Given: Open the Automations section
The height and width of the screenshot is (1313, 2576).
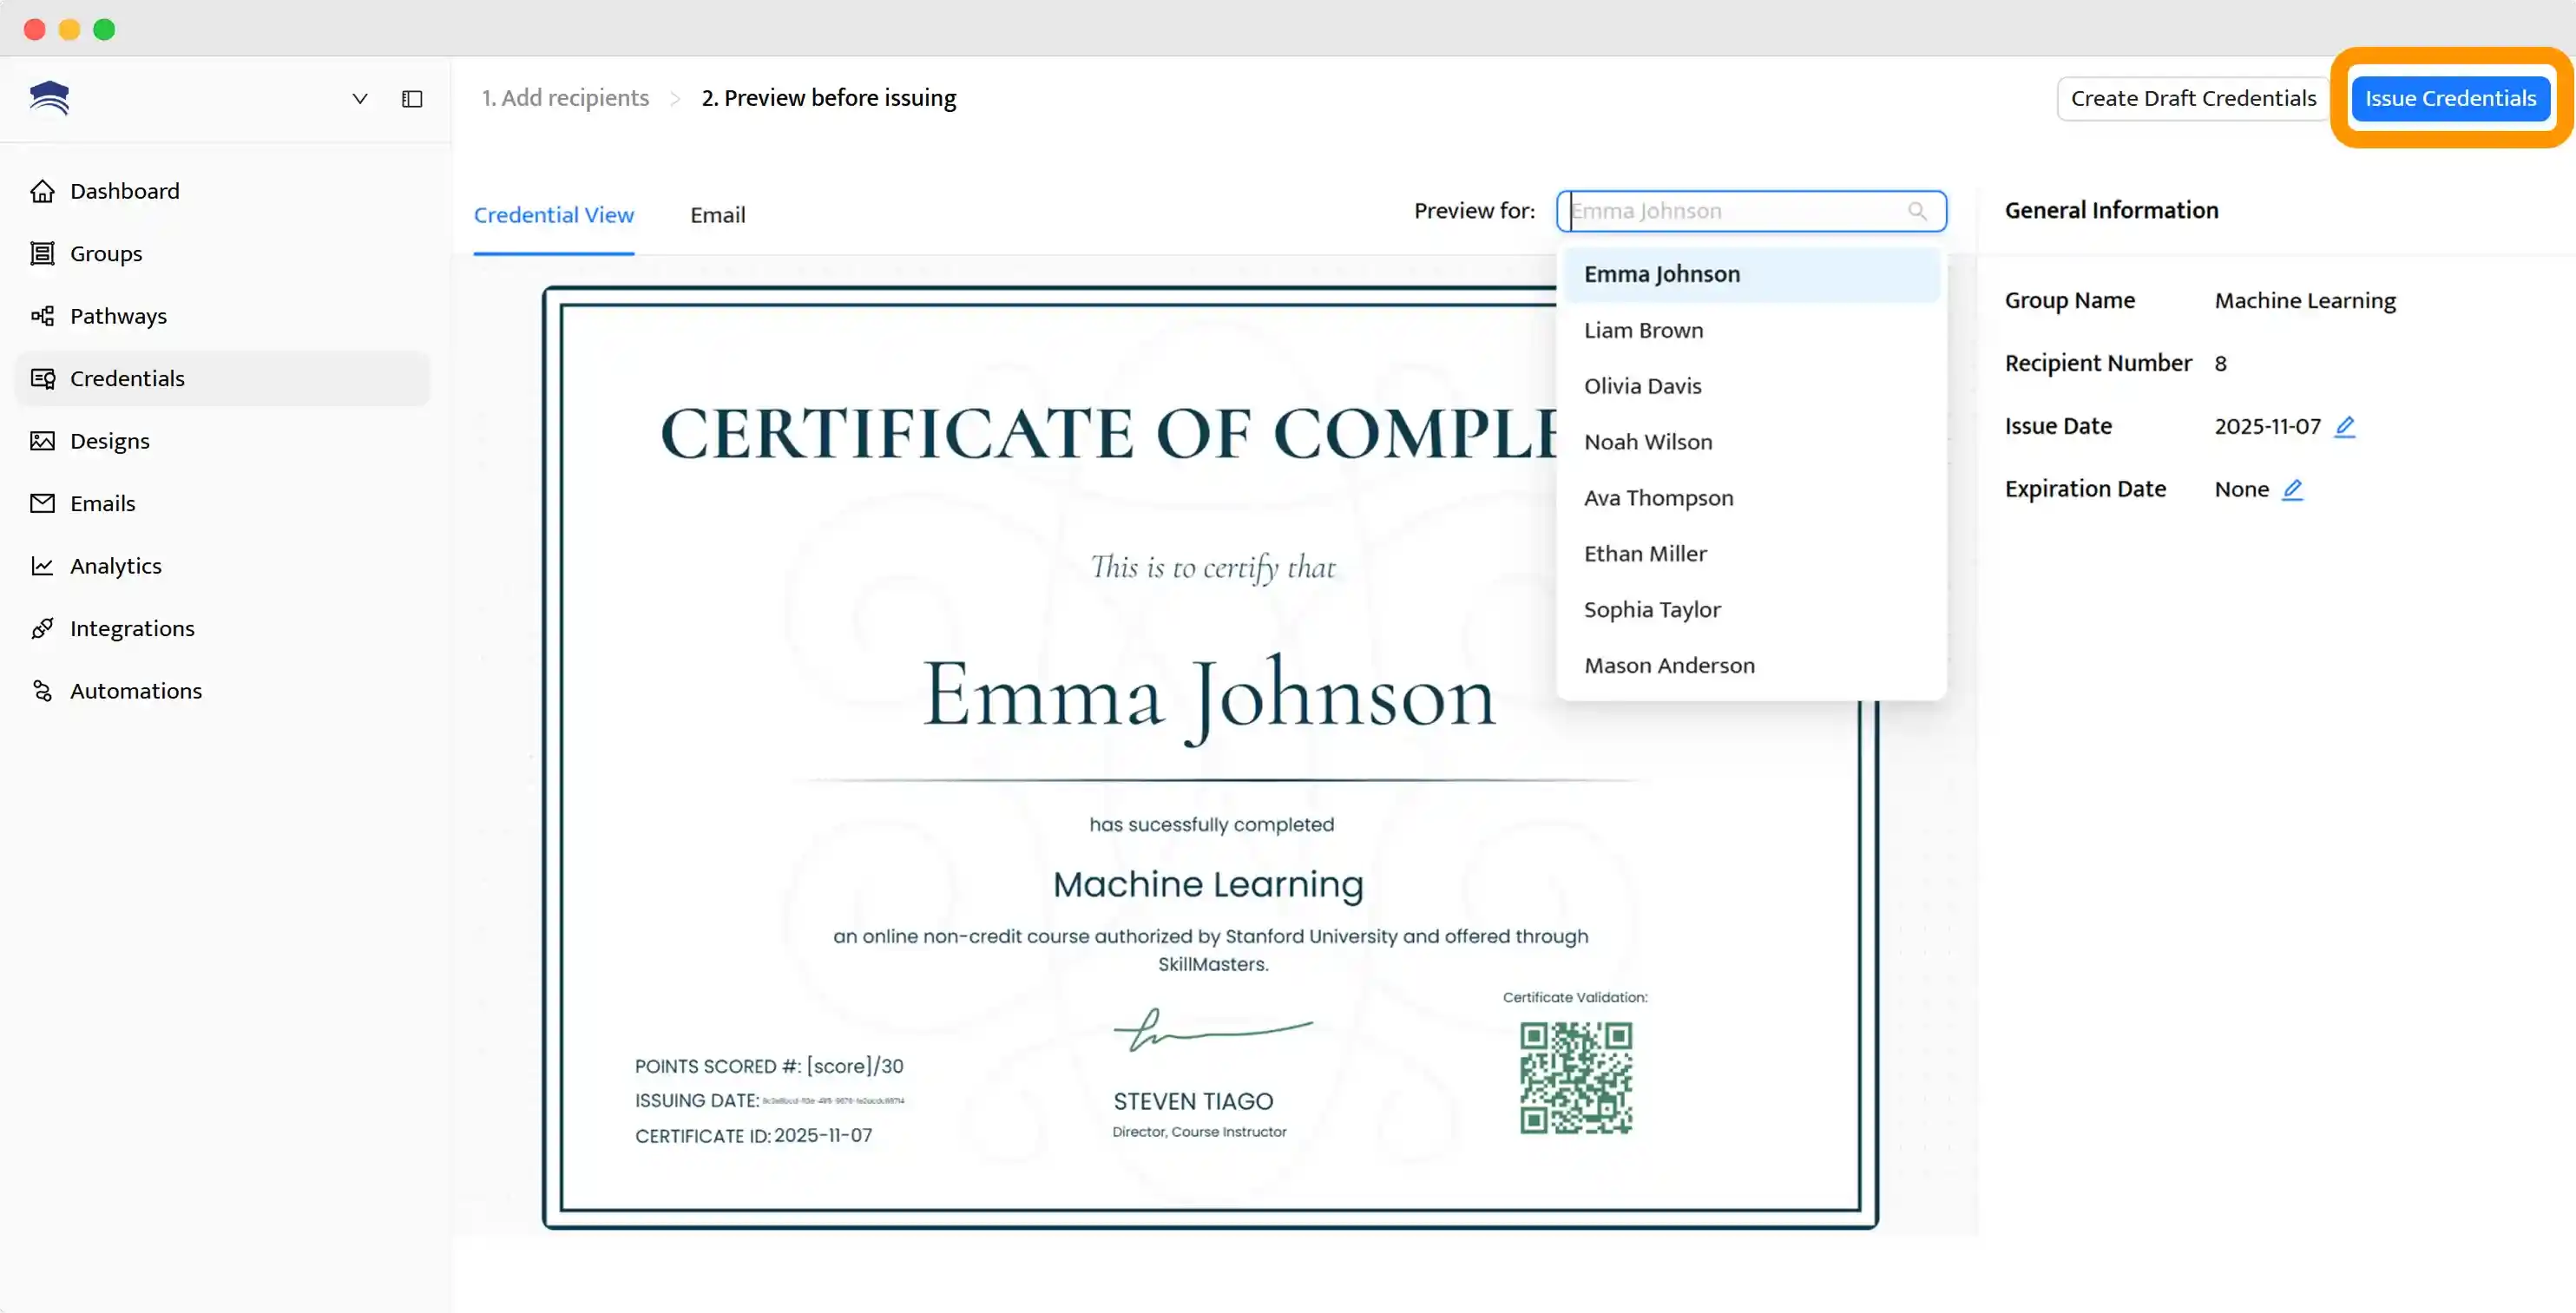Looking at the screenshot, I should pos(135,690).
